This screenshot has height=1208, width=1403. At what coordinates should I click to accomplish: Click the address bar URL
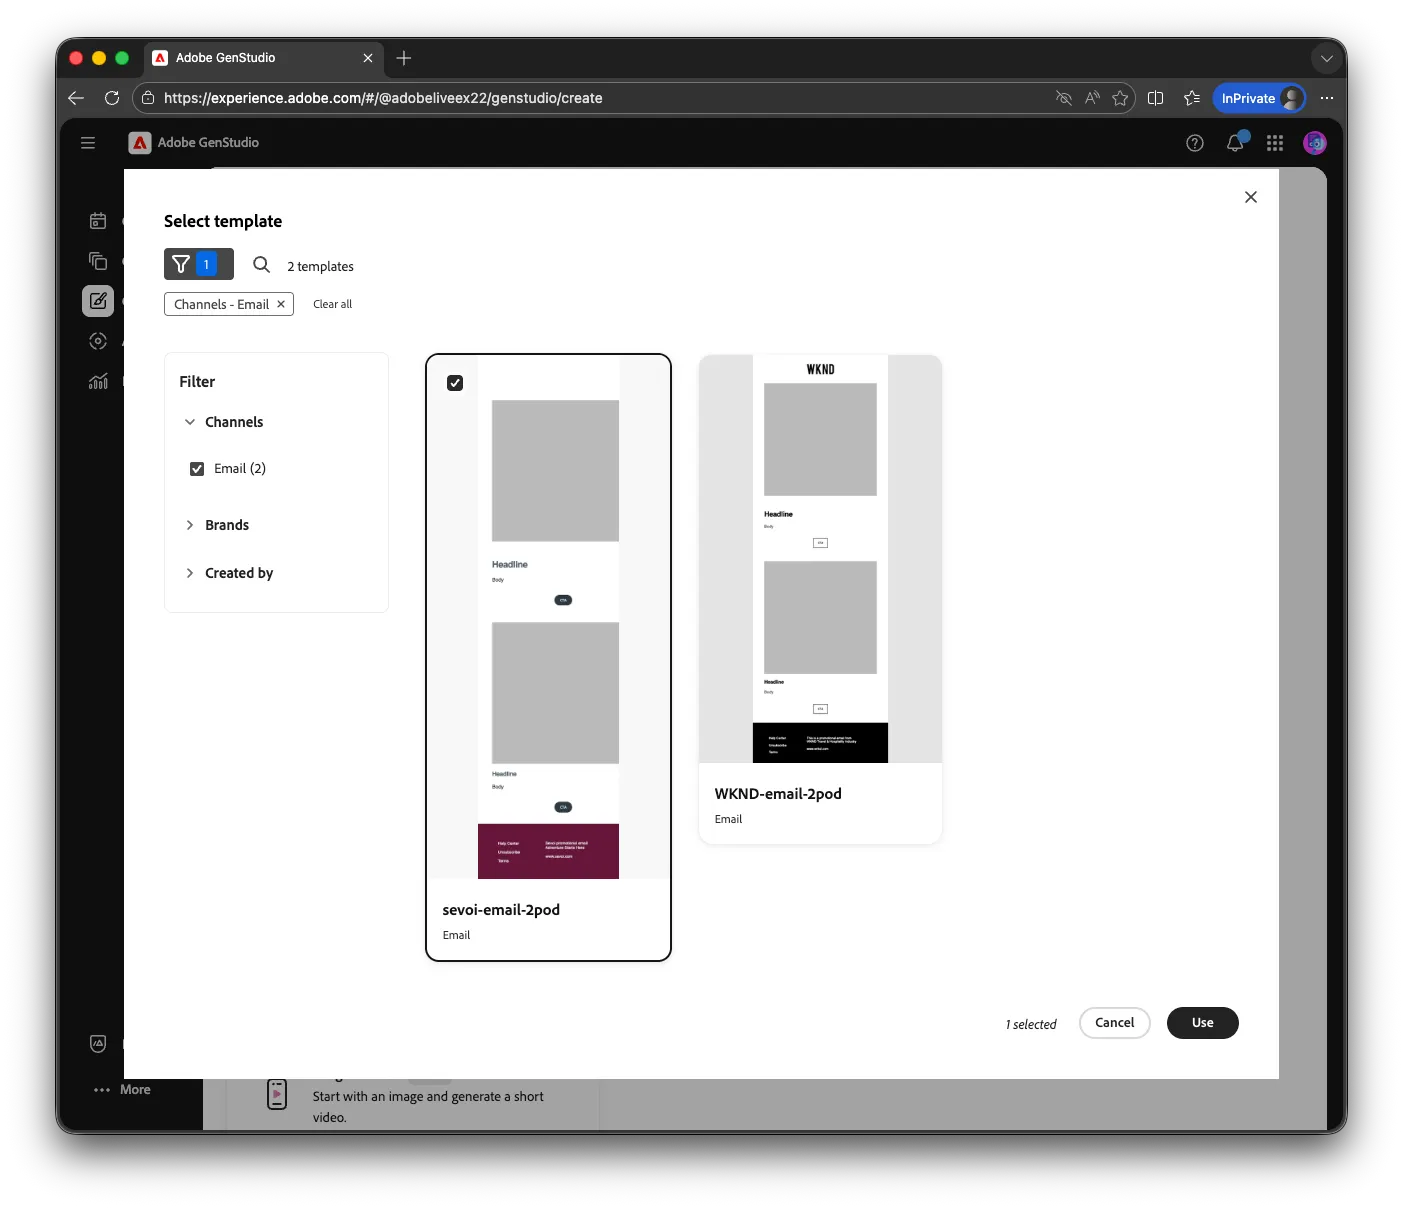click(x=383, y=98)
